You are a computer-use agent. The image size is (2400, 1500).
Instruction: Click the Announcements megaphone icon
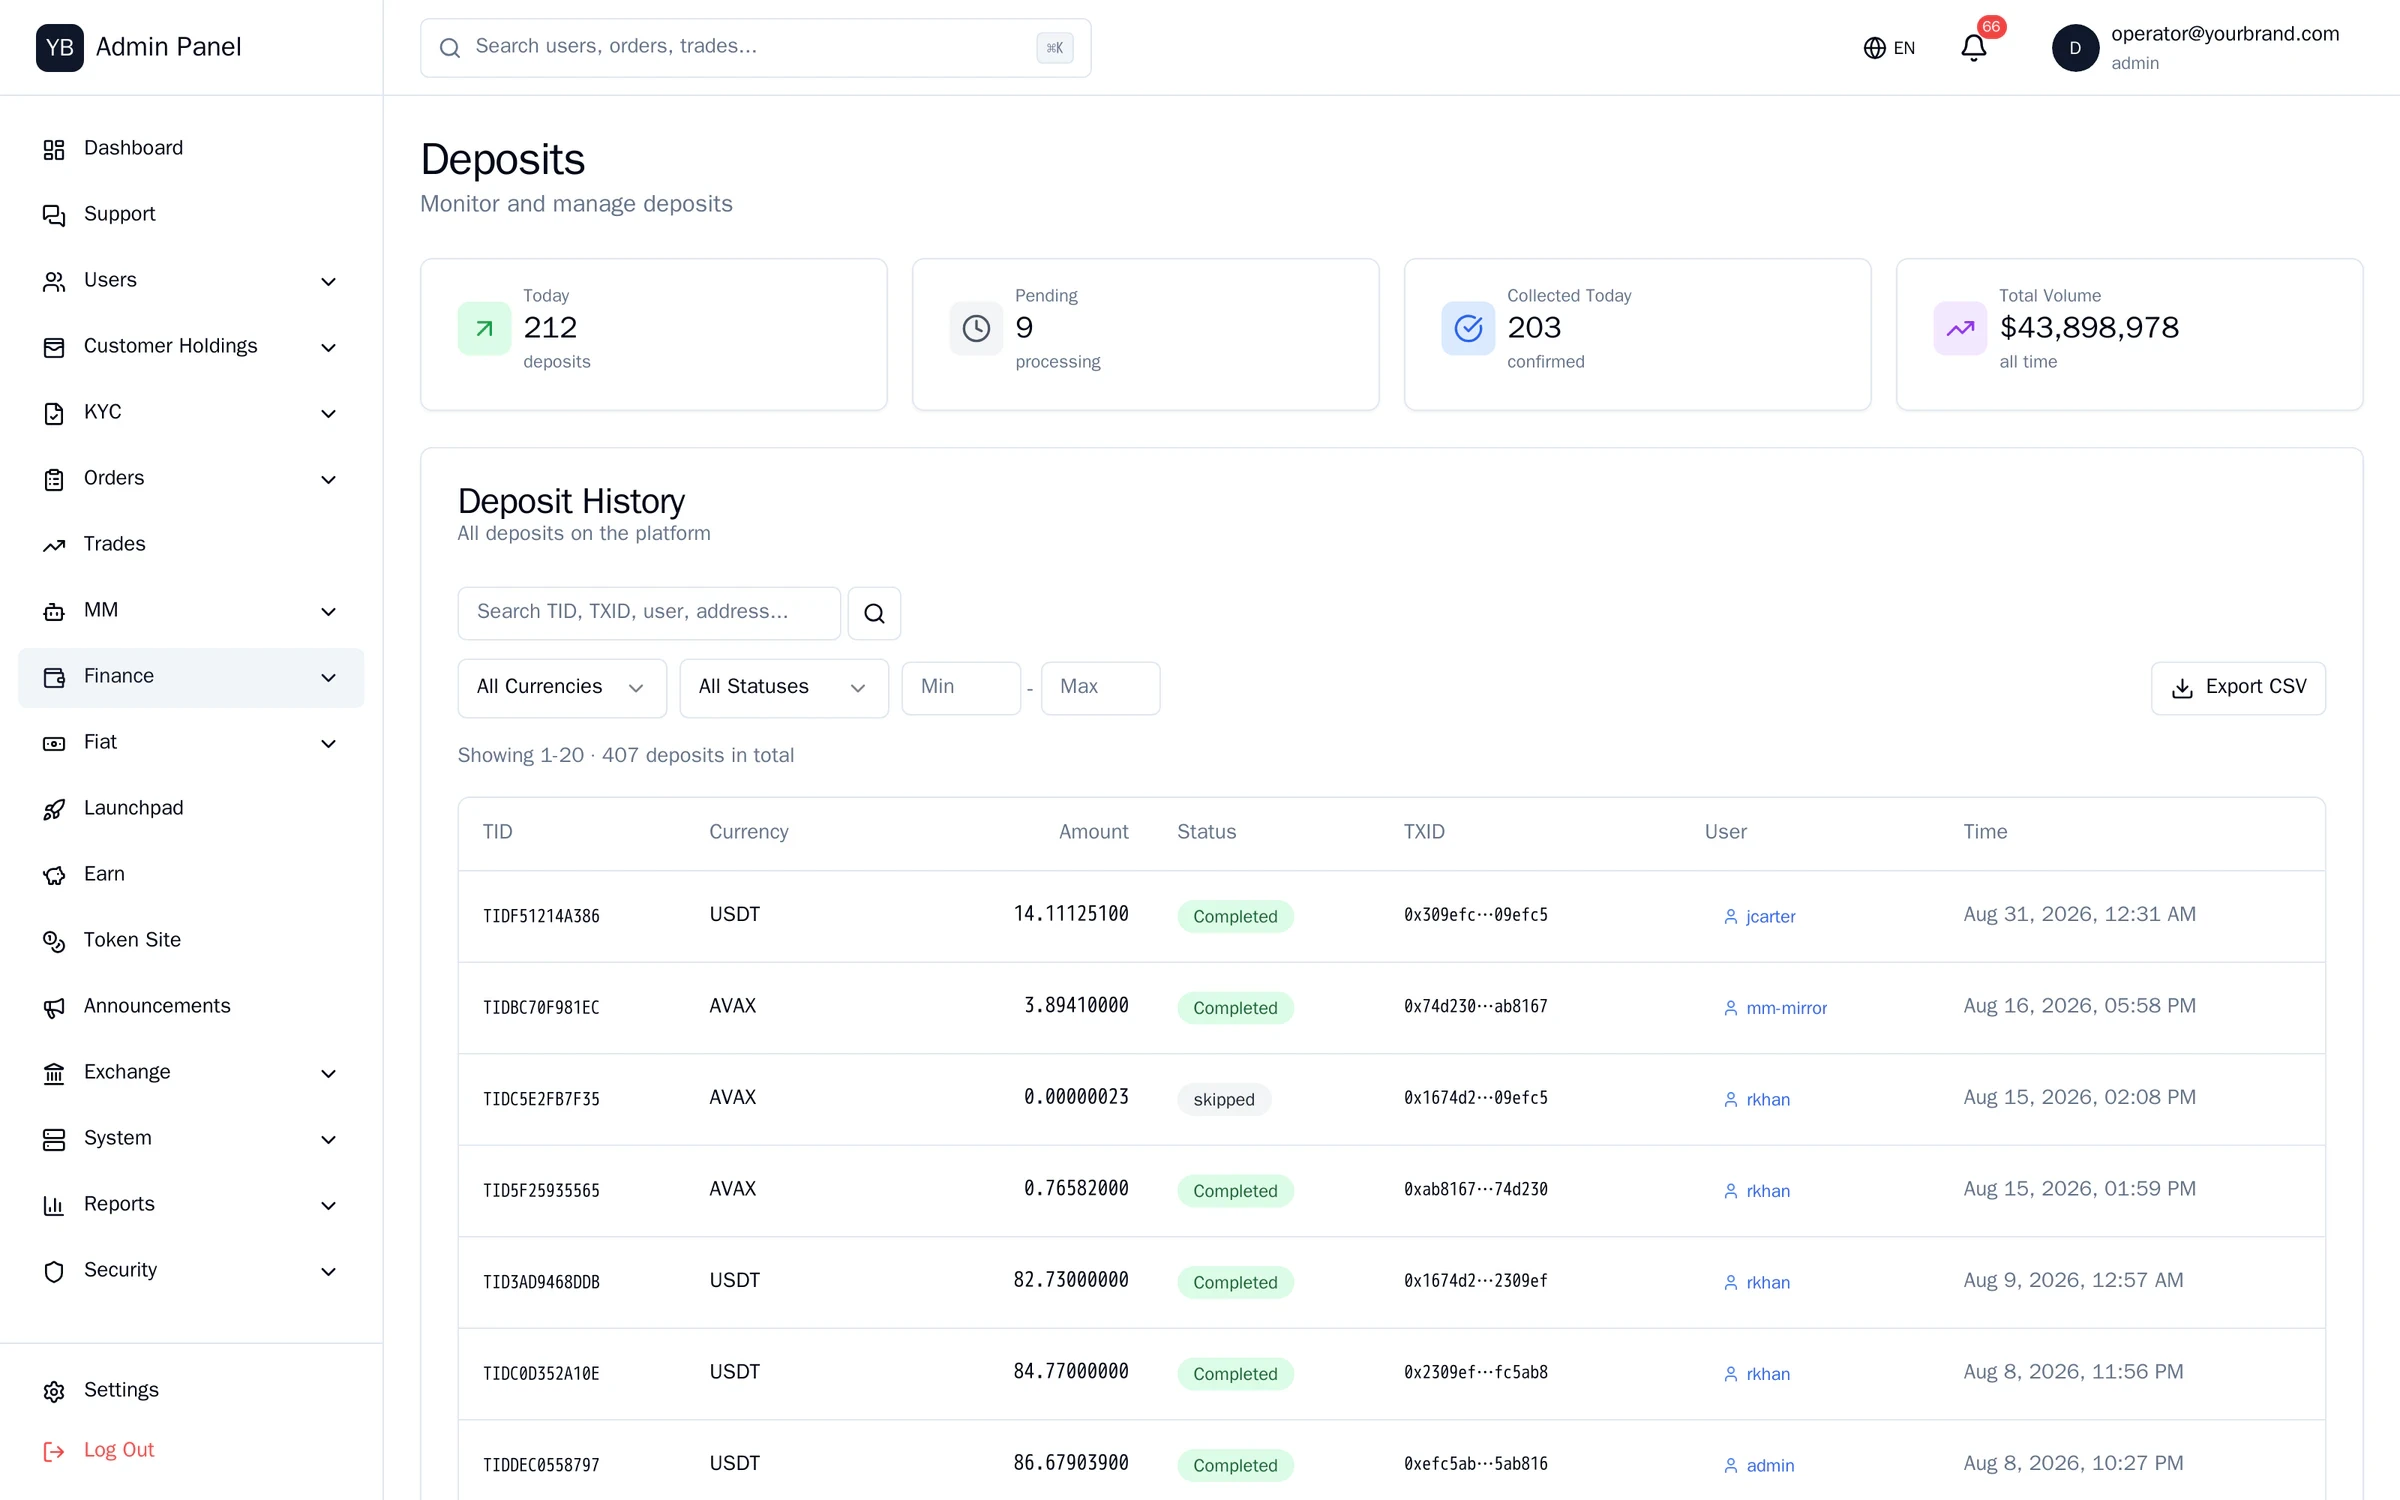tap(54, 1007)
